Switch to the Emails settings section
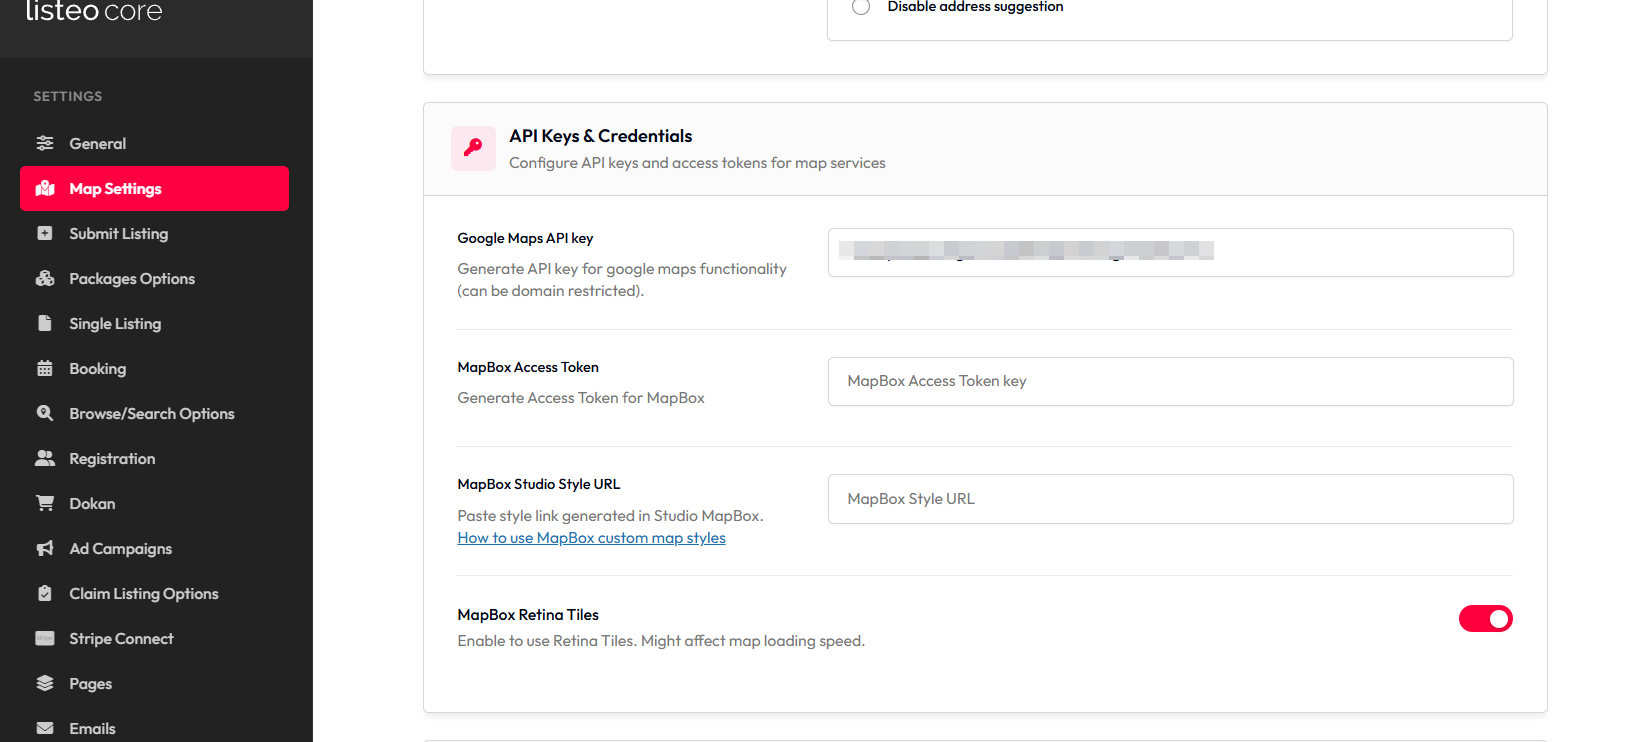1638x742 pixels. tap(92, 729)
